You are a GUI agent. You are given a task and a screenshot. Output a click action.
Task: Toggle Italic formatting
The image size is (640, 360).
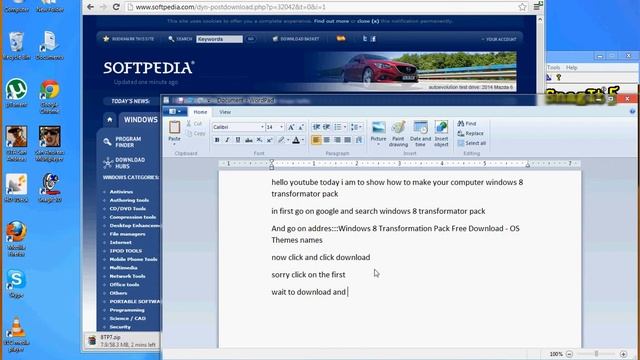tap(227, 140)
